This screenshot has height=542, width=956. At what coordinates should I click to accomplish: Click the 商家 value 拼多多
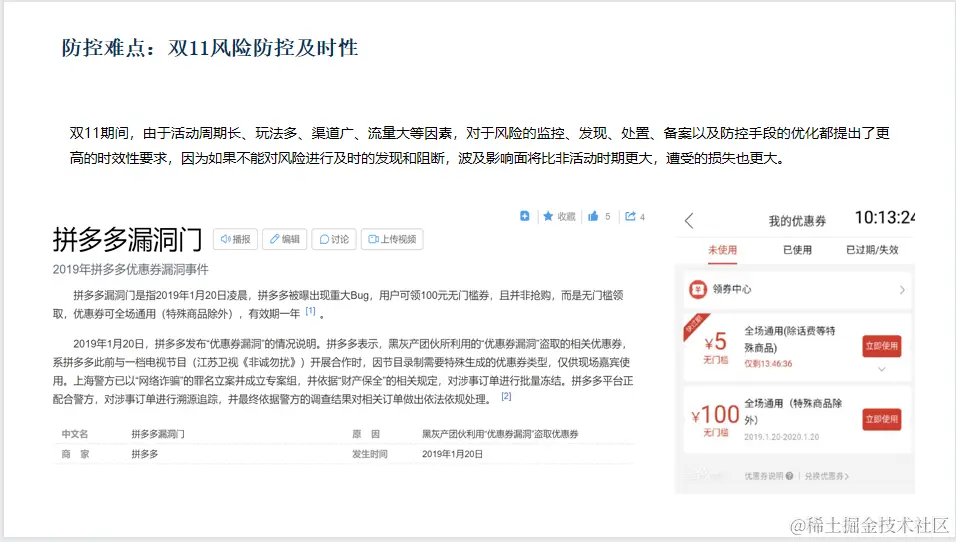pyautogui.click(x=144, y=454)
